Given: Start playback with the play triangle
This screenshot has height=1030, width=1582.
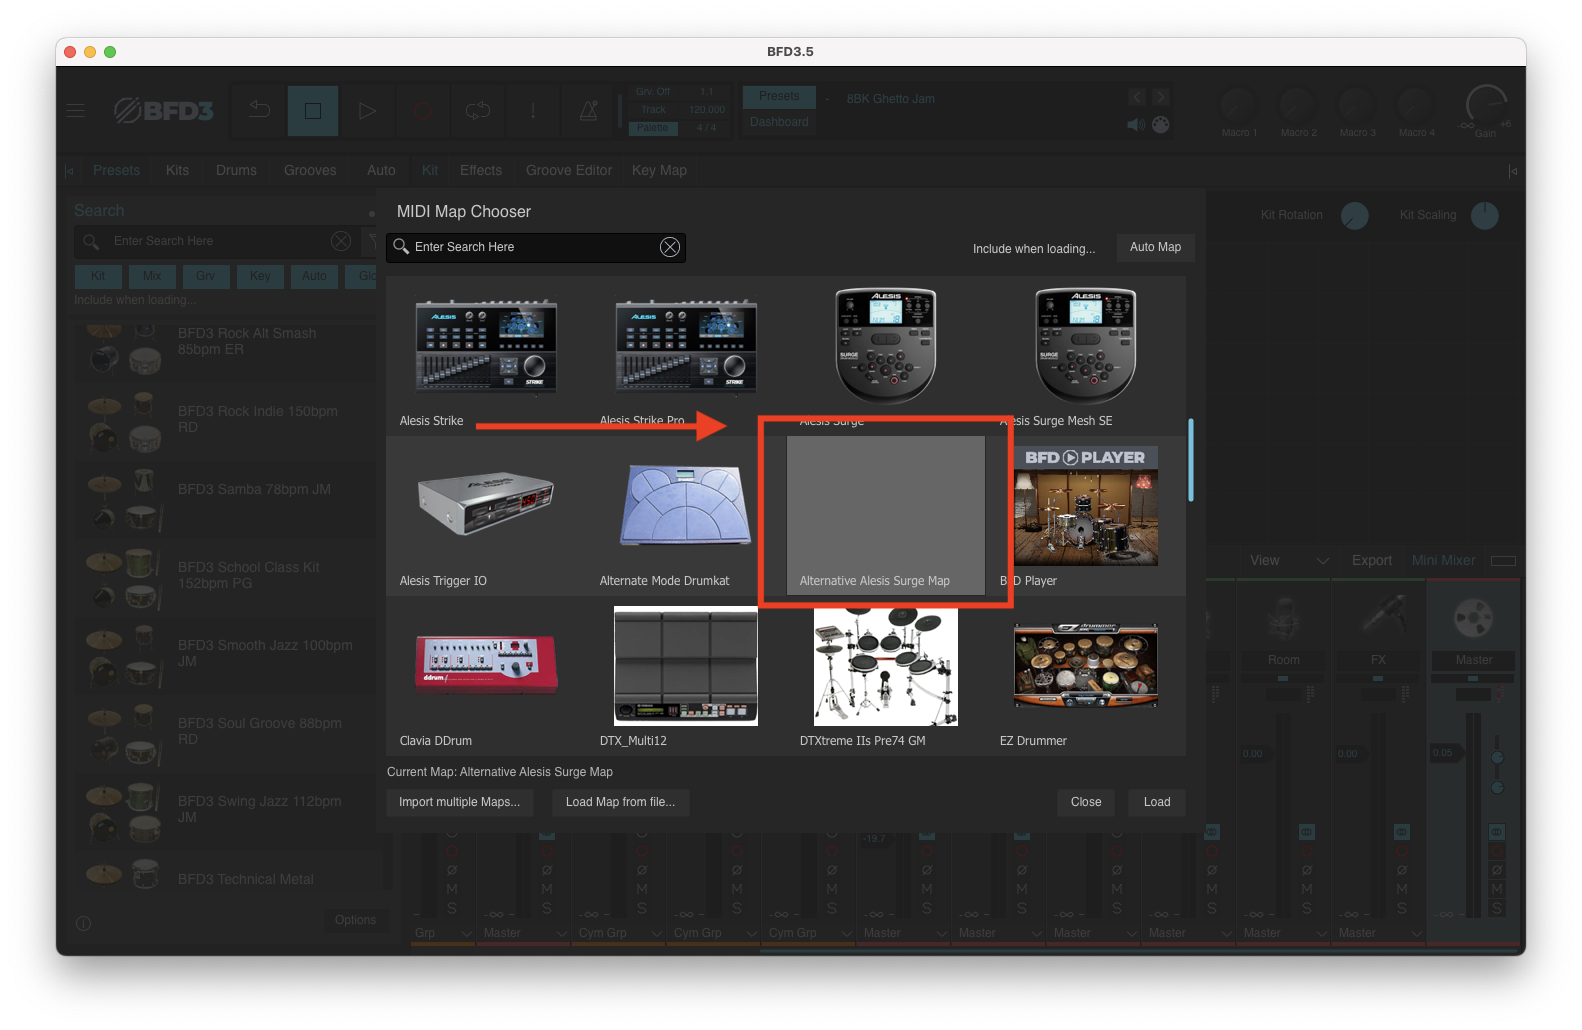Looking at the screenshot, I should (367, 110).
